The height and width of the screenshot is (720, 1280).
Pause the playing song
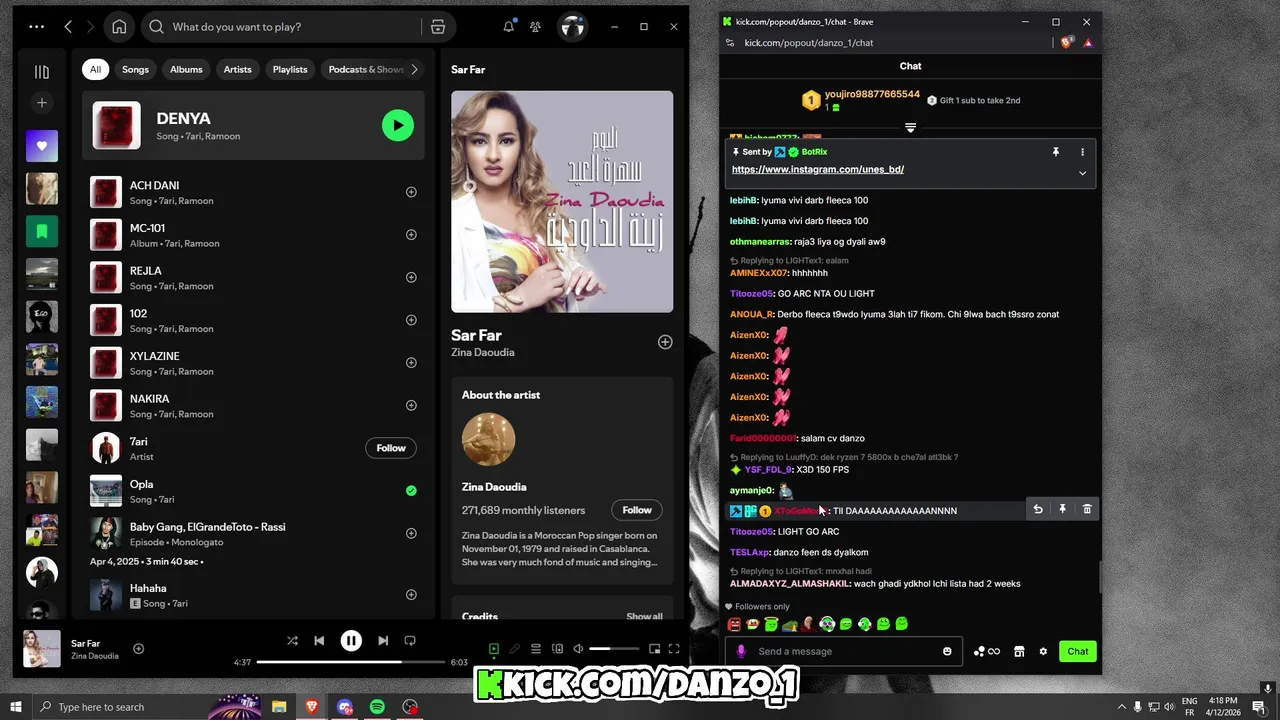[x=351, y=641]
